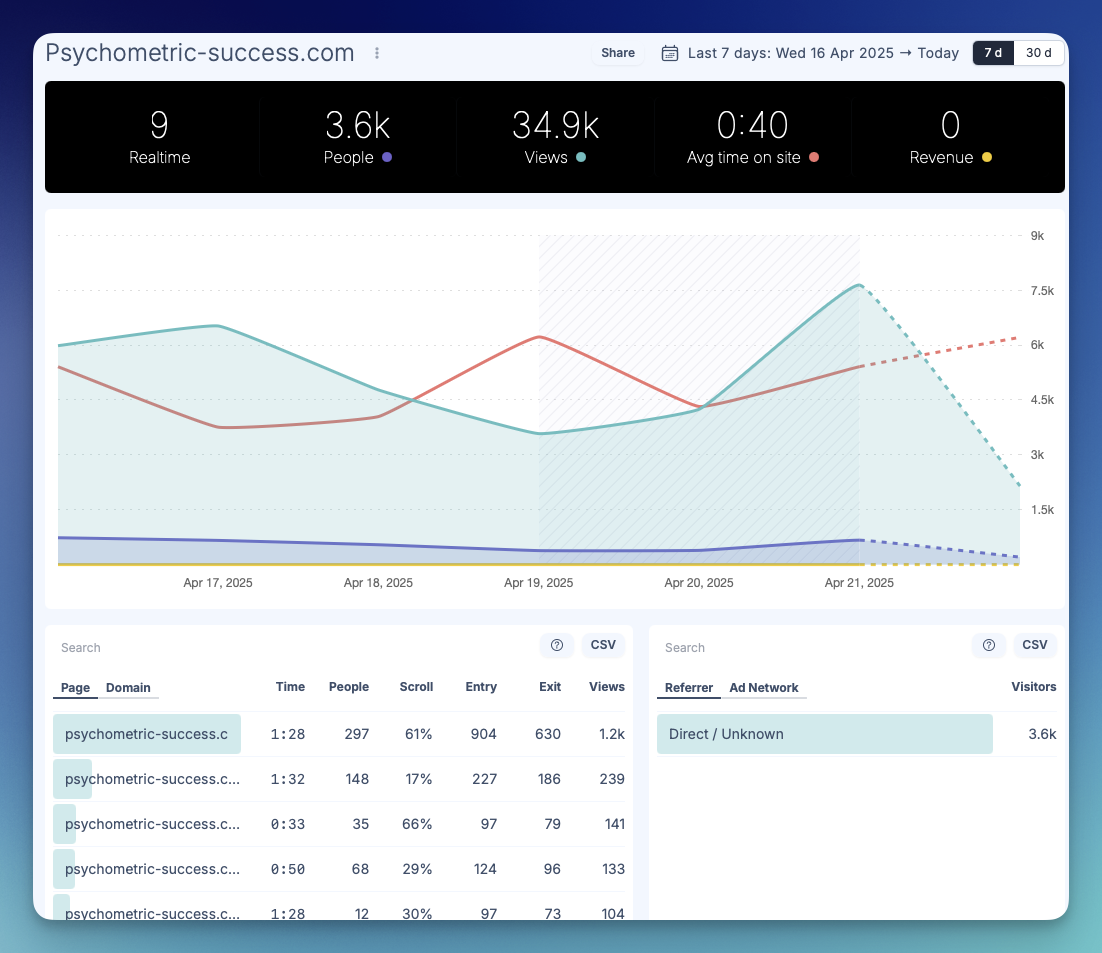Open the help icon in the pages panel

(x=557, y=646)
